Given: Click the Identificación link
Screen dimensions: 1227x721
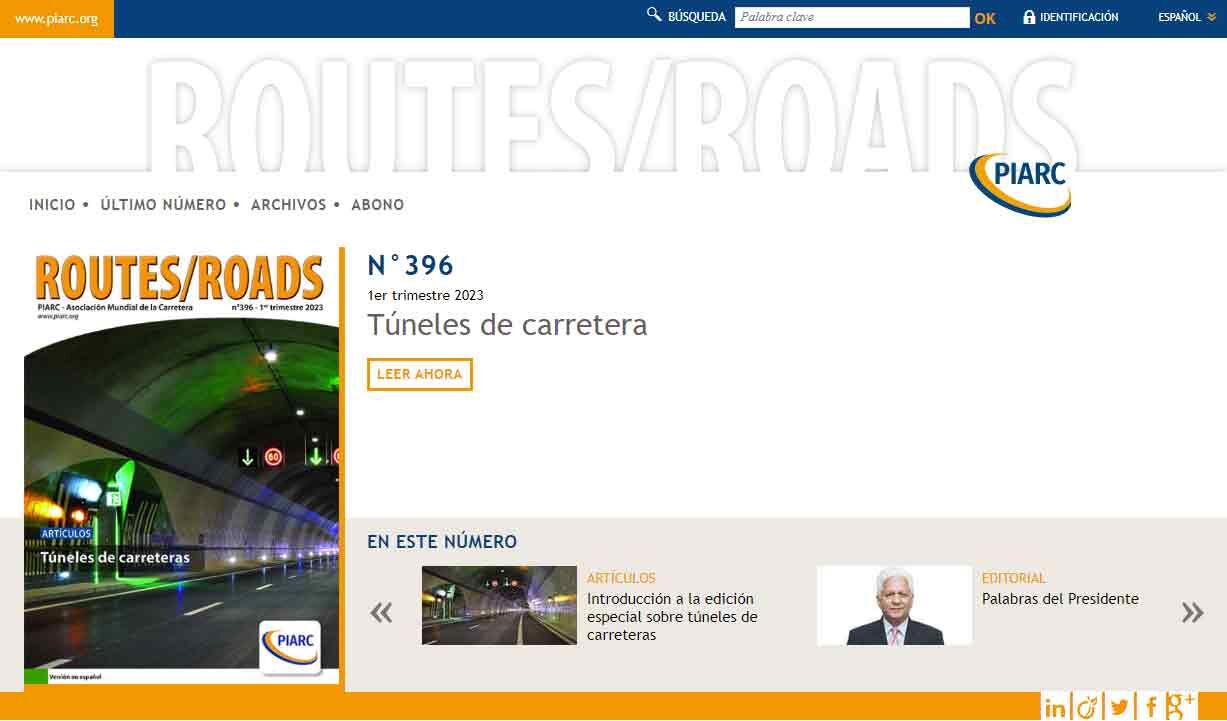Looking at the screenshot, I should (x=1079, y=17).
